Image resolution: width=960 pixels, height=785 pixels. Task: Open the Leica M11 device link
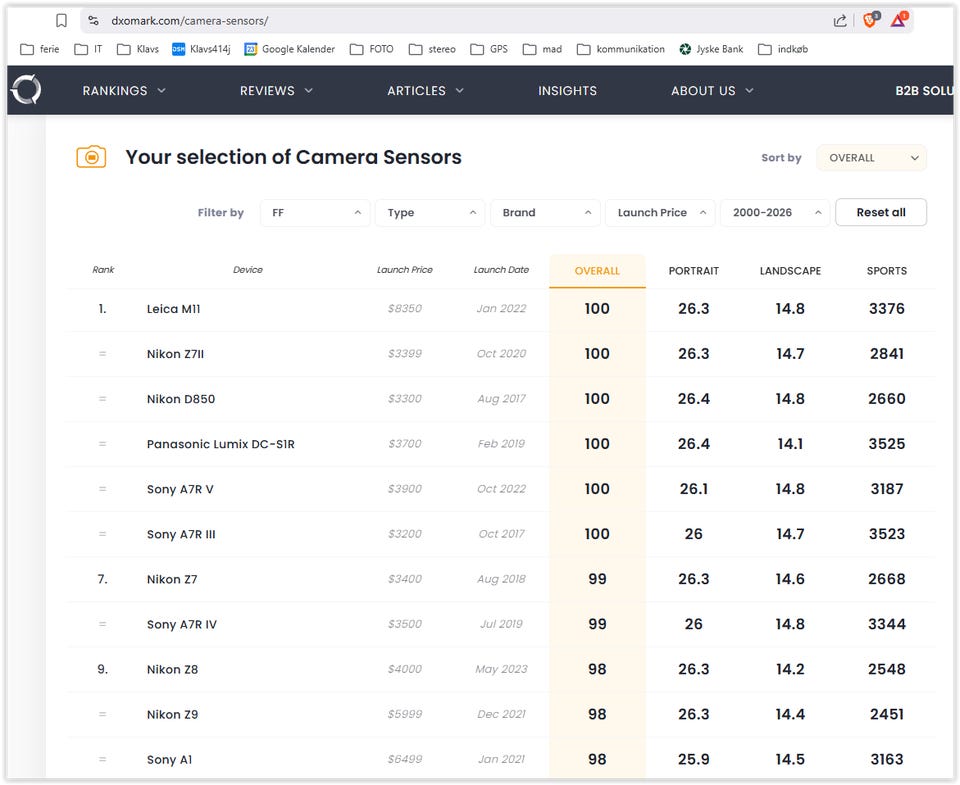click(x=173, y=309)
